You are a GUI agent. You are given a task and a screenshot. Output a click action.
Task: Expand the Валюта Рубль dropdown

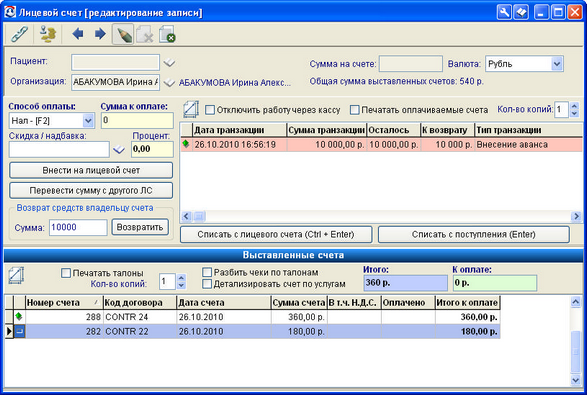tap(557, 64)
